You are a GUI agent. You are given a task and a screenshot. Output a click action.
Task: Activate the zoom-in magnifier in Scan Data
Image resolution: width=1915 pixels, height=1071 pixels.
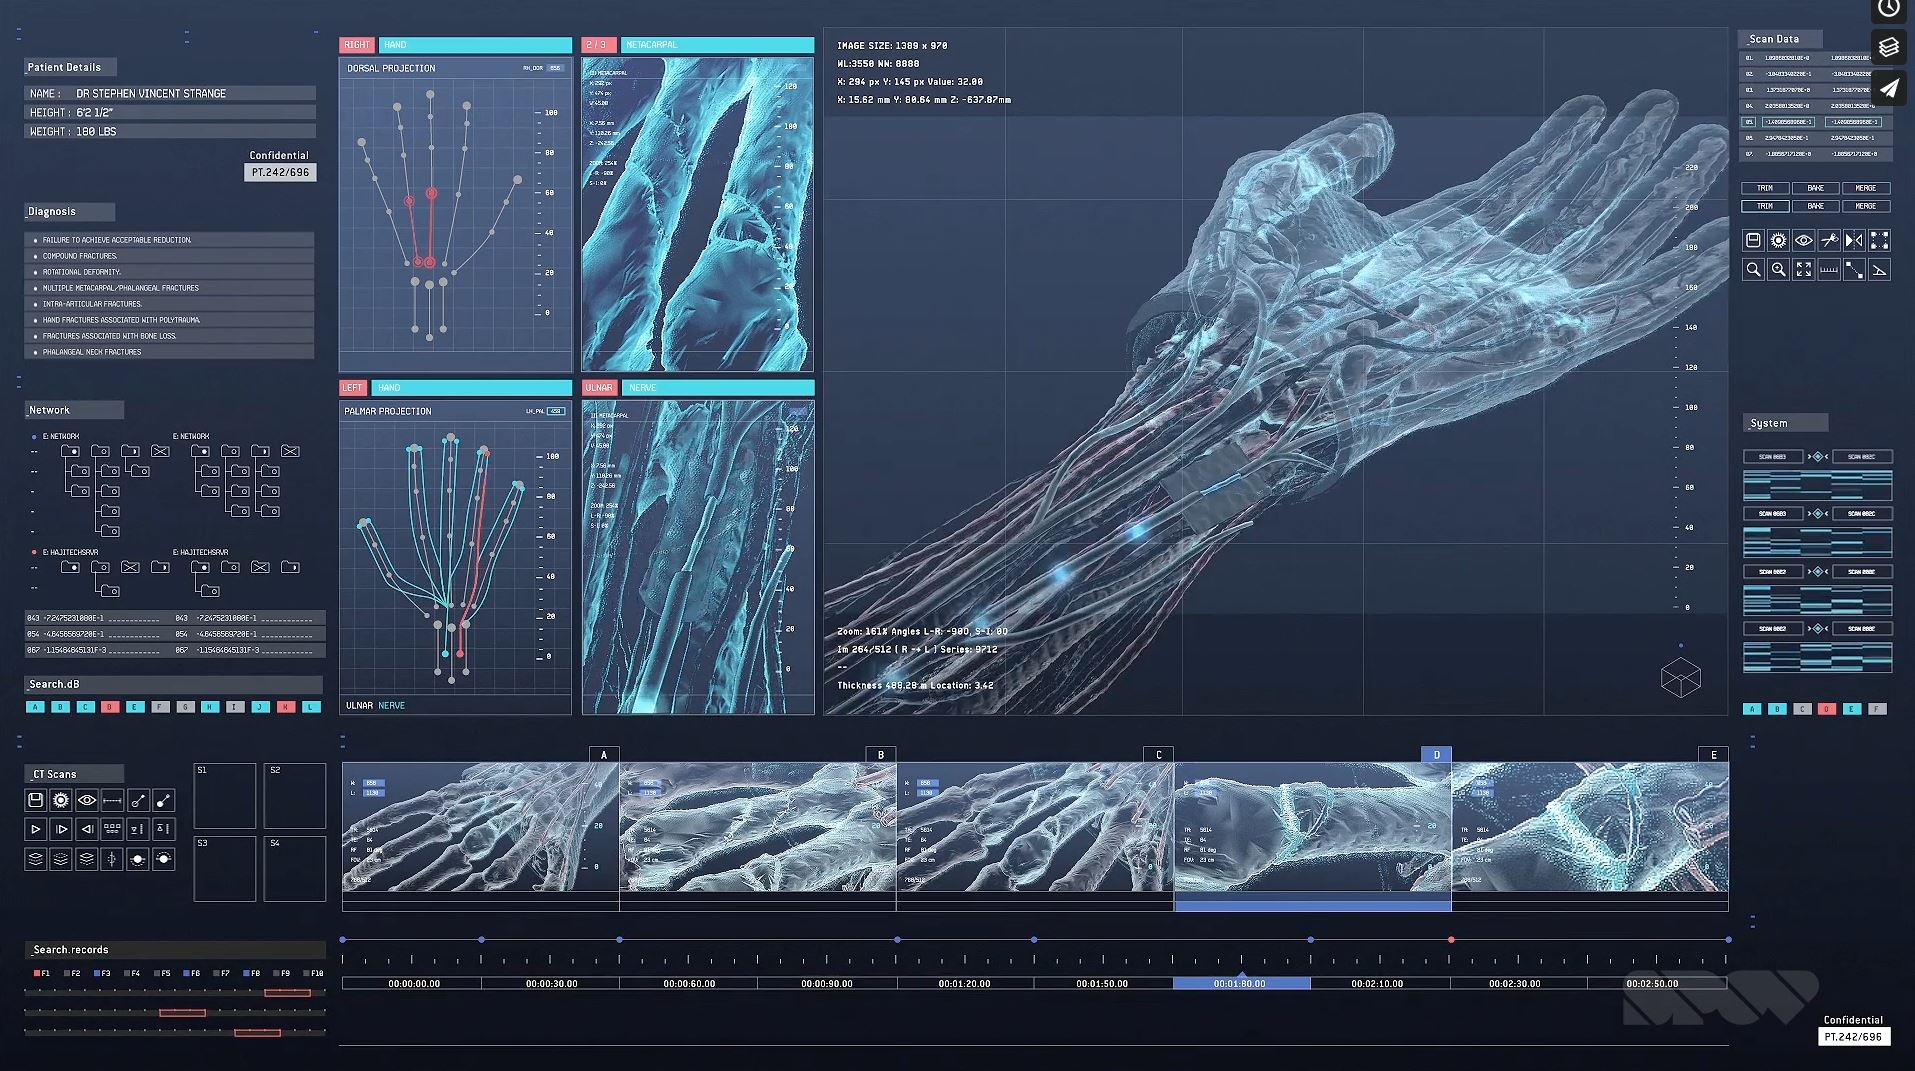1778,270
